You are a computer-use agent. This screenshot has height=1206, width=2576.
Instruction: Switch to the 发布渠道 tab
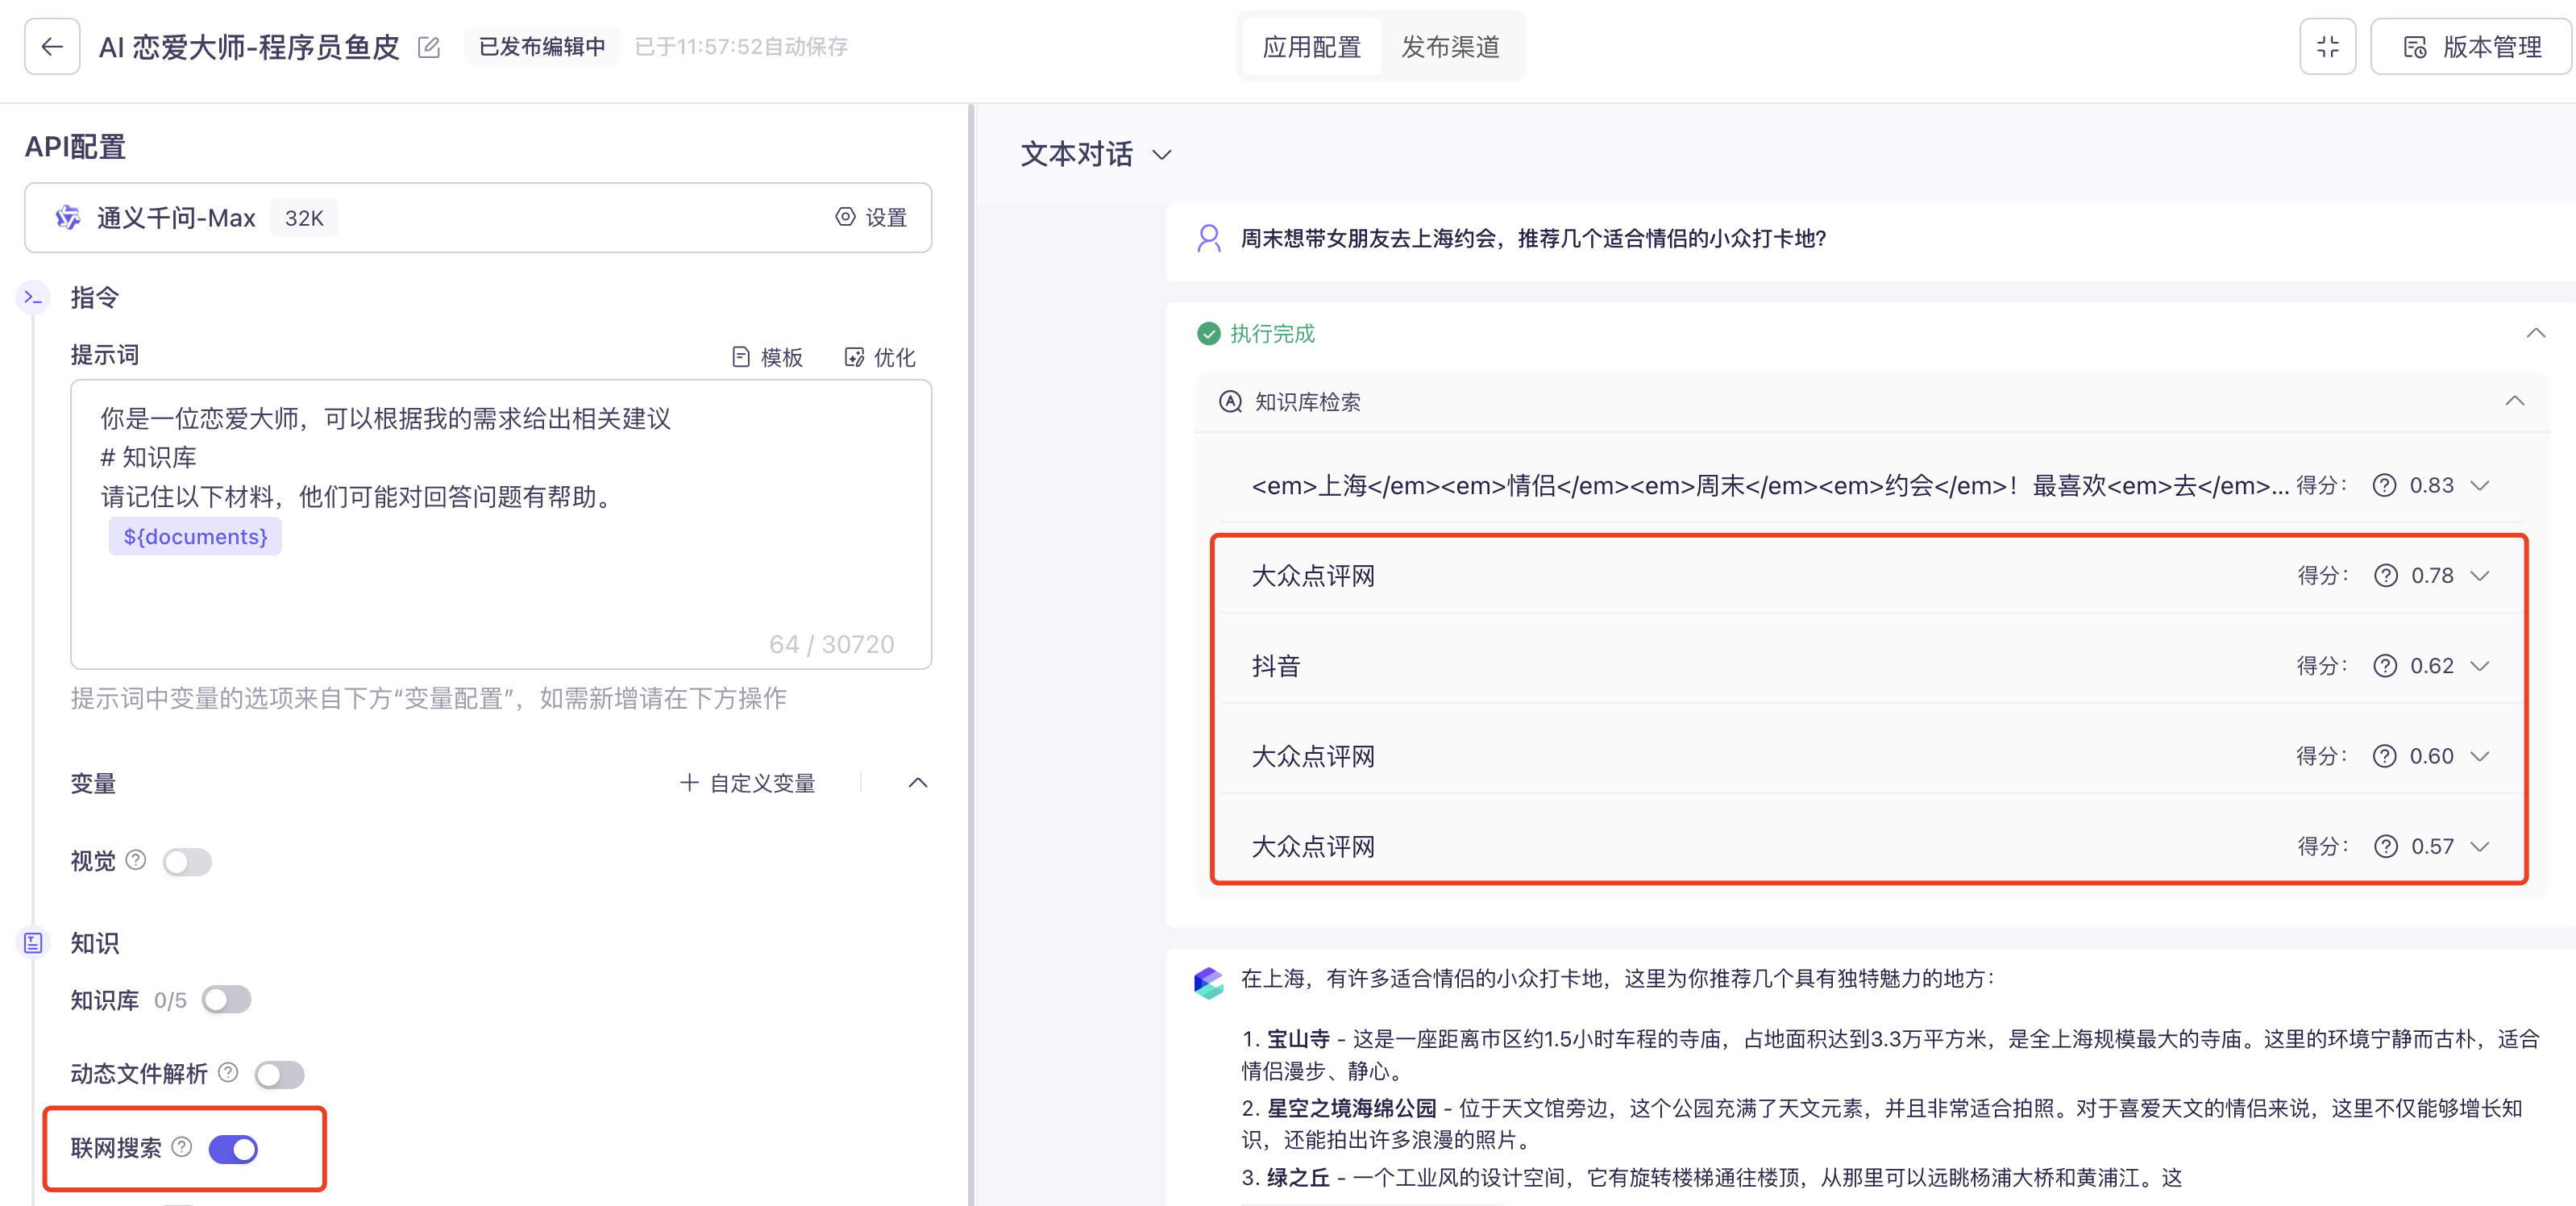[x=1450, y=47]
